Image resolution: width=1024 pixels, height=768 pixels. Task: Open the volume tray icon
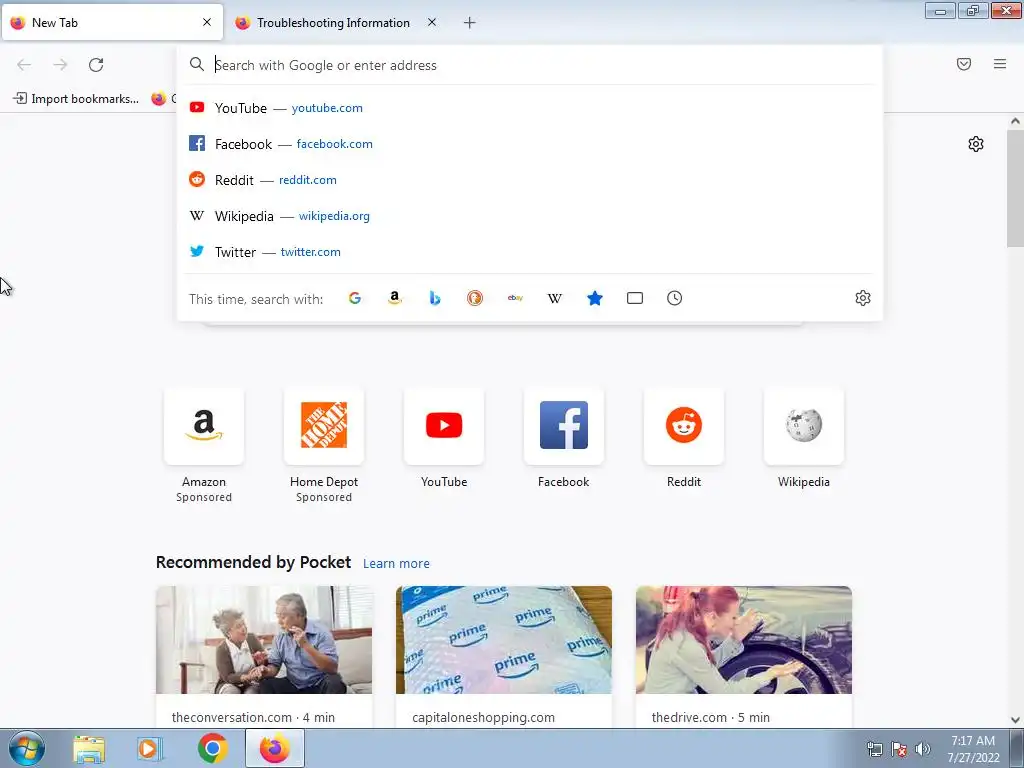click(x=922, y=749)
